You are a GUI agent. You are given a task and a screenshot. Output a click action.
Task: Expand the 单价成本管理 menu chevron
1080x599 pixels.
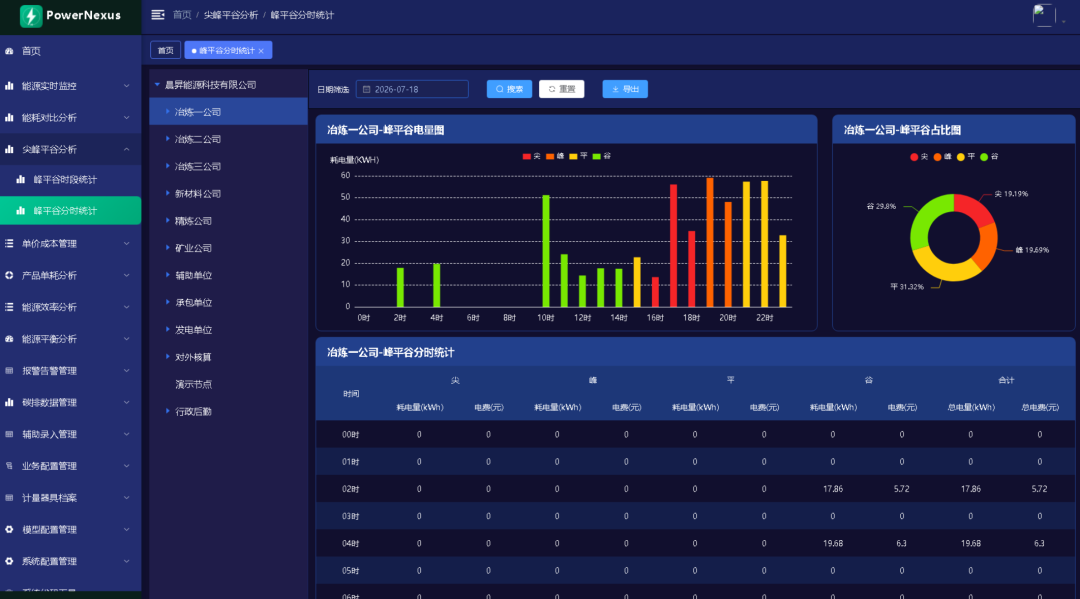coord(127,244)
